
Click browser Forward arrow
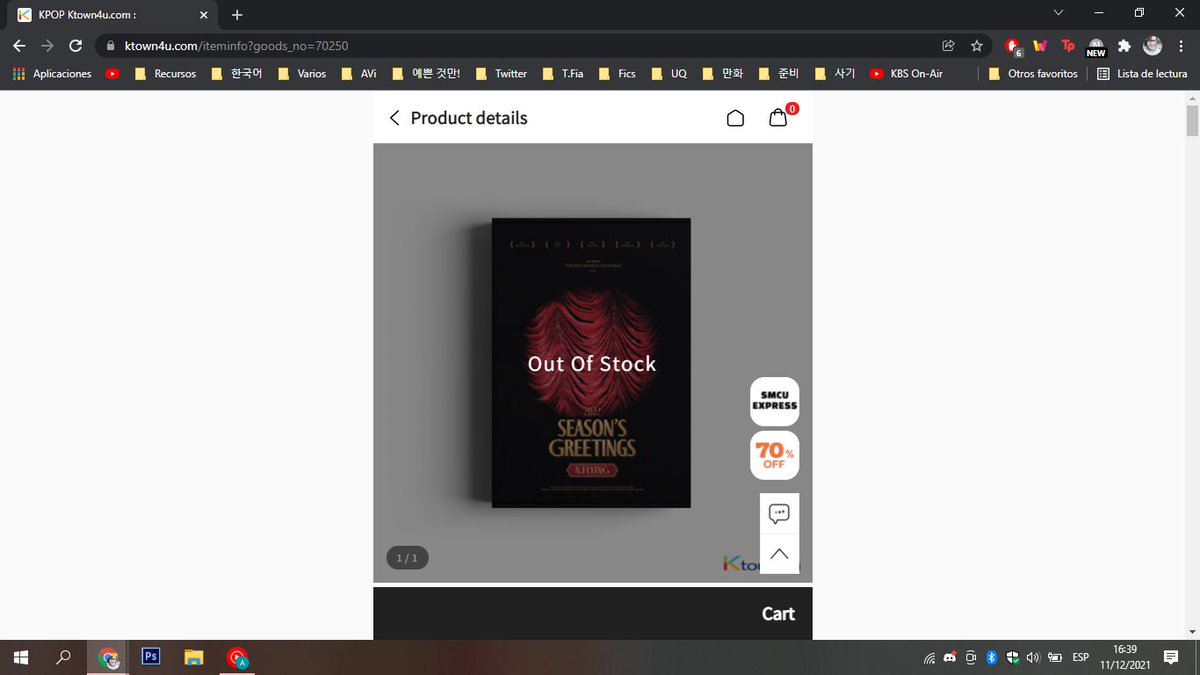(47, 46)
